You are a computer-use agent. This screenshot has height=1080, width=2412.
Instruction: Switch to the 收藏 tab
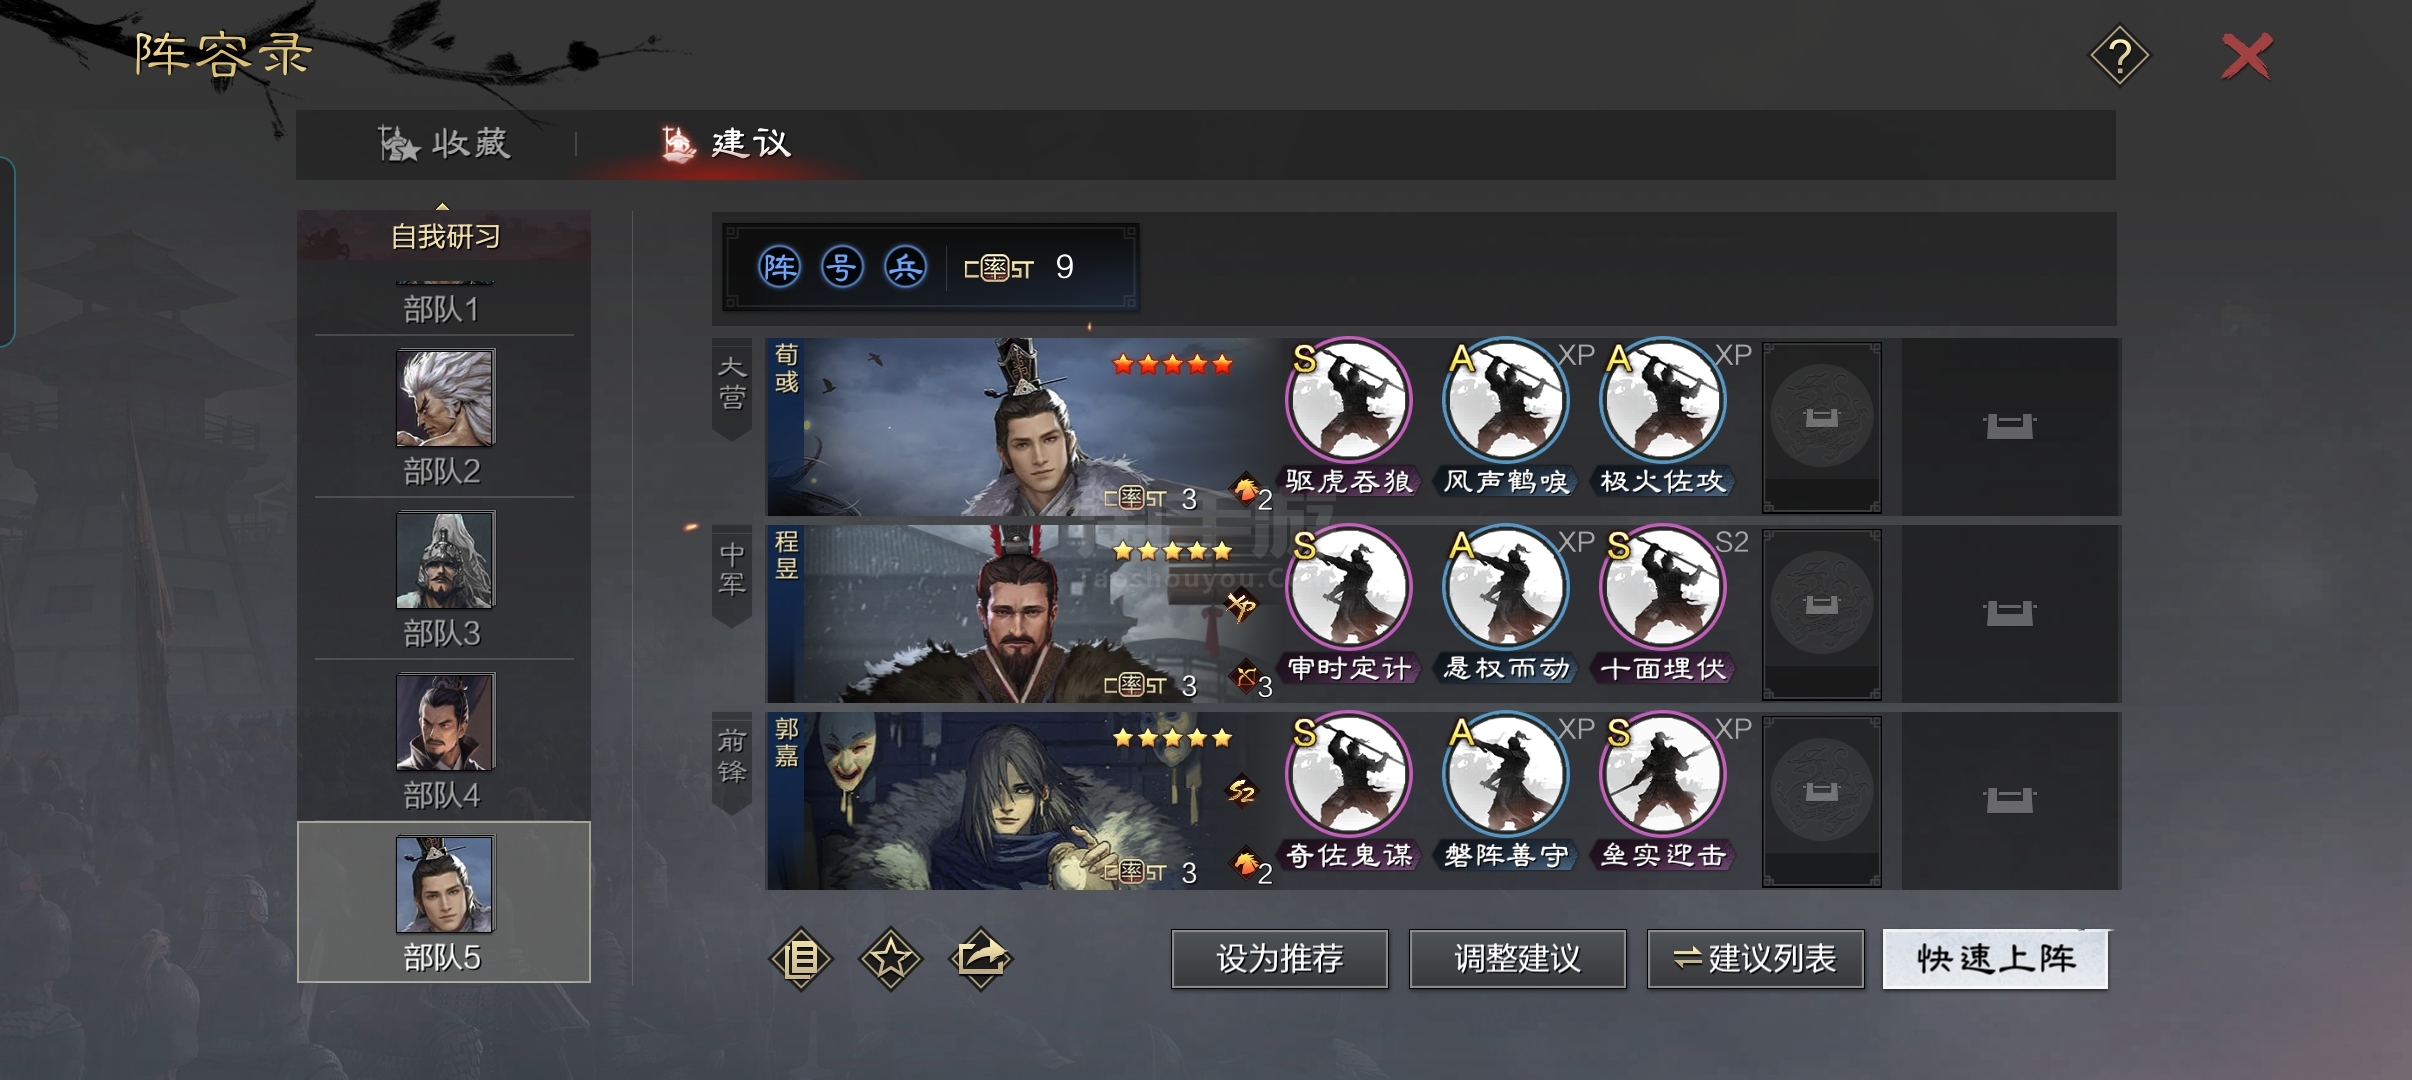[x=444, y=144]
